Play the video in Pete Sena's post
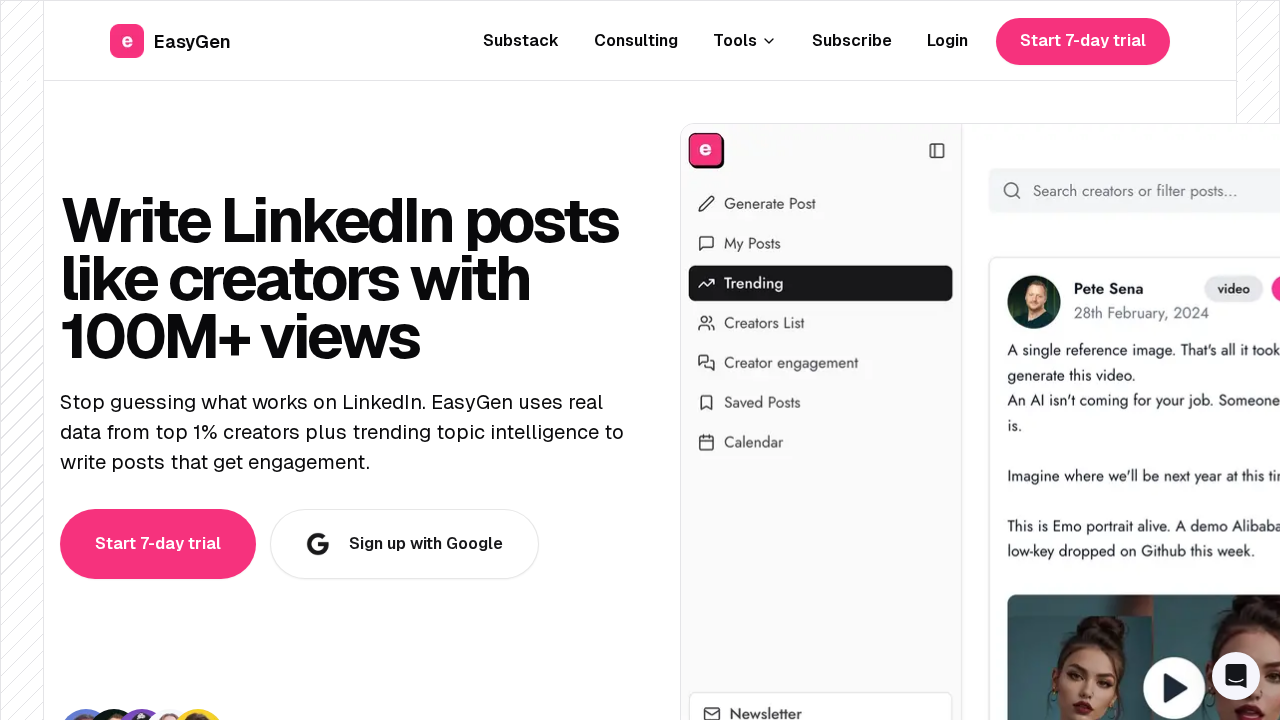Screen dimensions: 1280x720 1174,688
